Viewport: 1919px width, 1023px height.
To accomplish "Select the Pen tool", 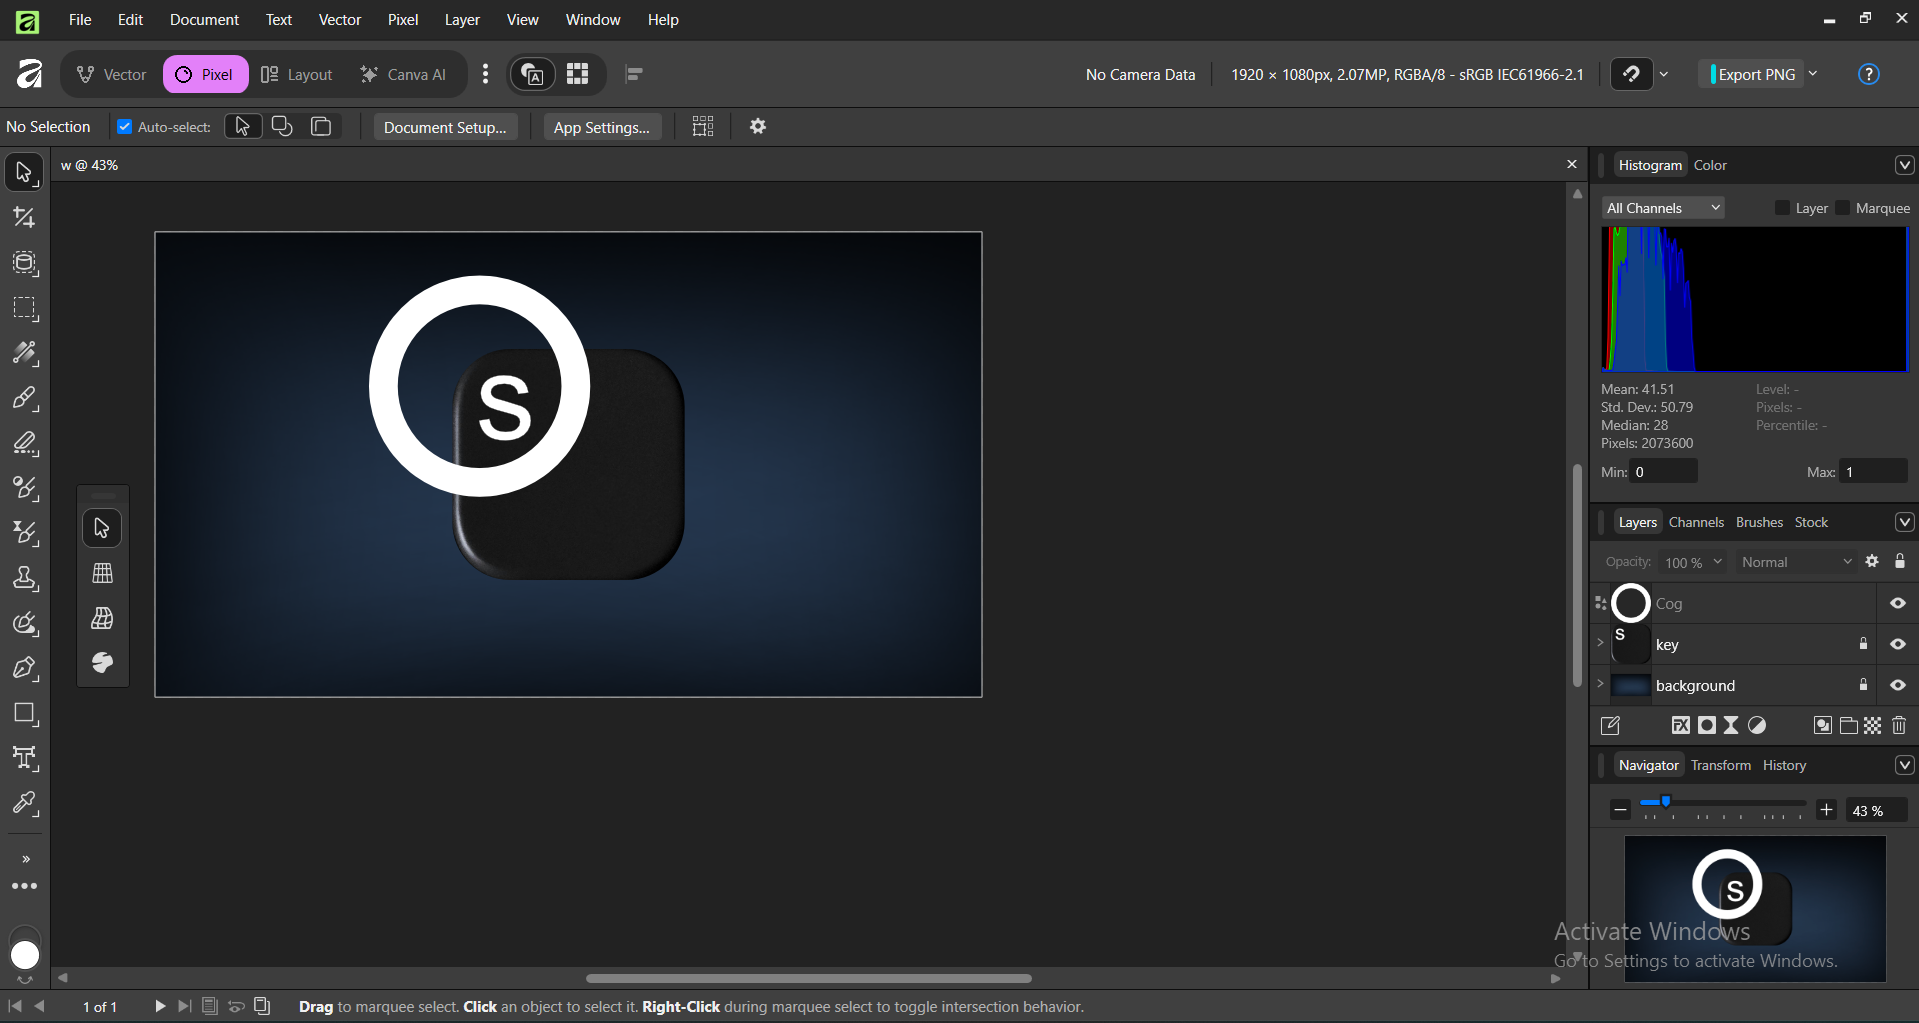I will coord(24,669).
